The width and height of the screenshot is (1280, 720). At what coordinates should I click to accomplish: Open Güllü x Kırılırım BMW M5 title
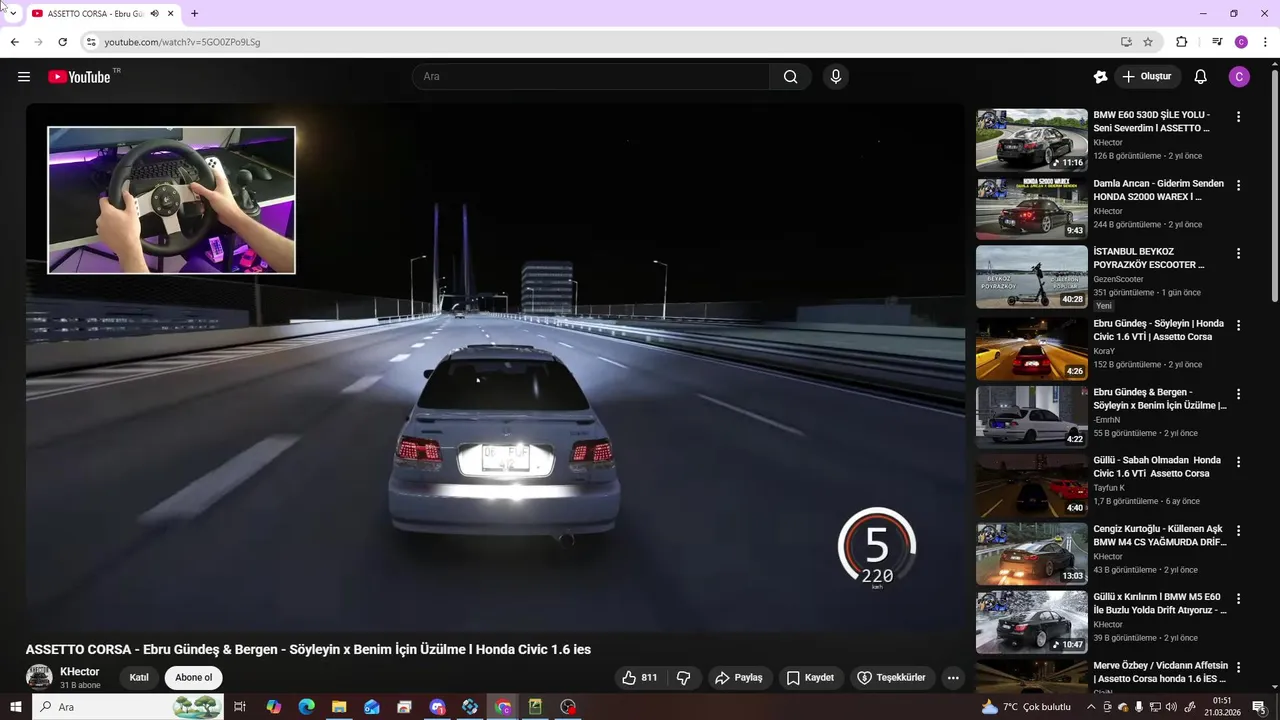(x=1159, y=603)
